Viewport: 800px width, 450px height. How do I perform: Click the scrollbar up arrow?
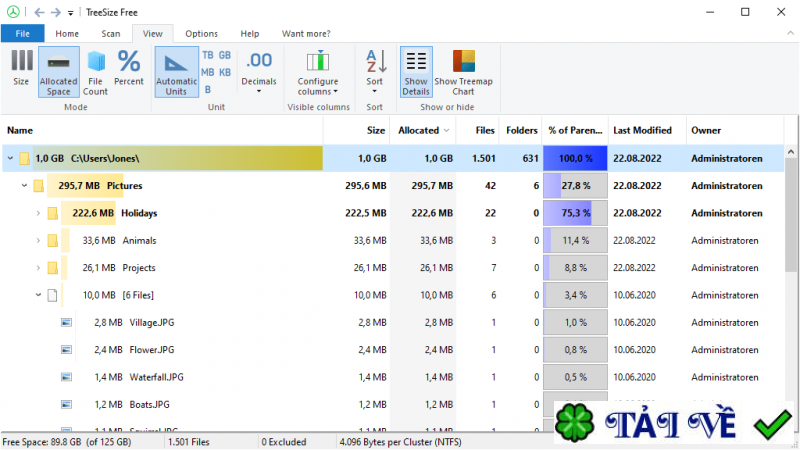[791, 152]
